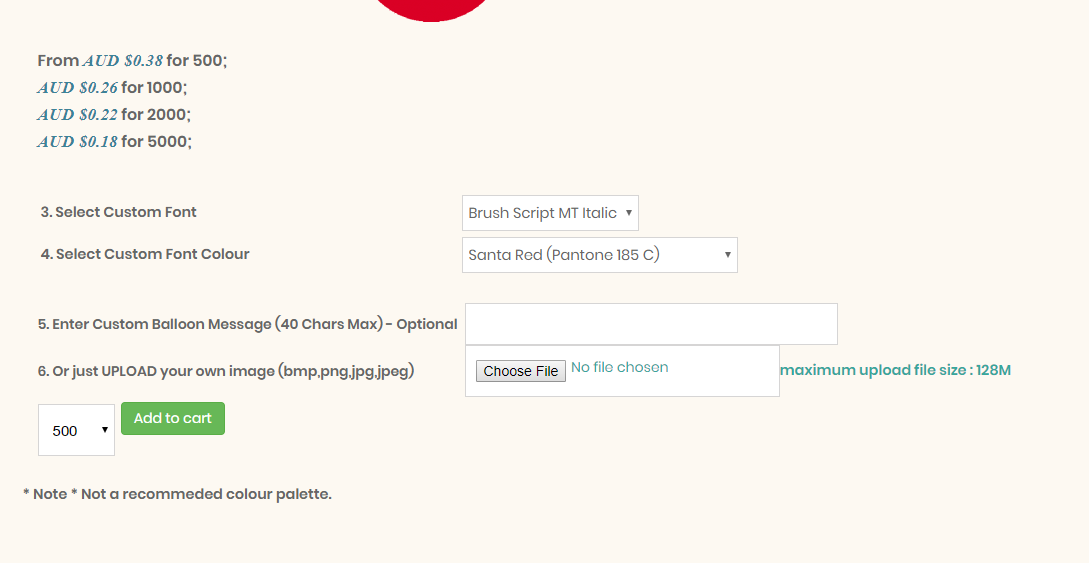Click the 'for 5000' quantity text

point(155,142)
